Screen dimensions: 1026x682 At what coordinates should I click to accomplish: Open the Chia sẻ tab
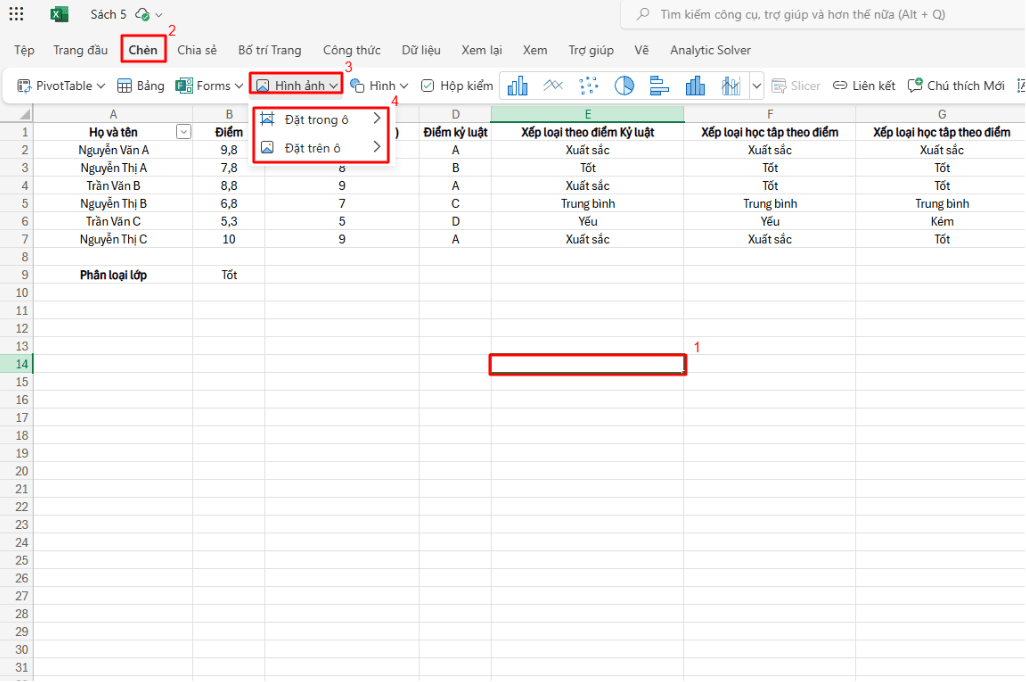pos(197,50)
